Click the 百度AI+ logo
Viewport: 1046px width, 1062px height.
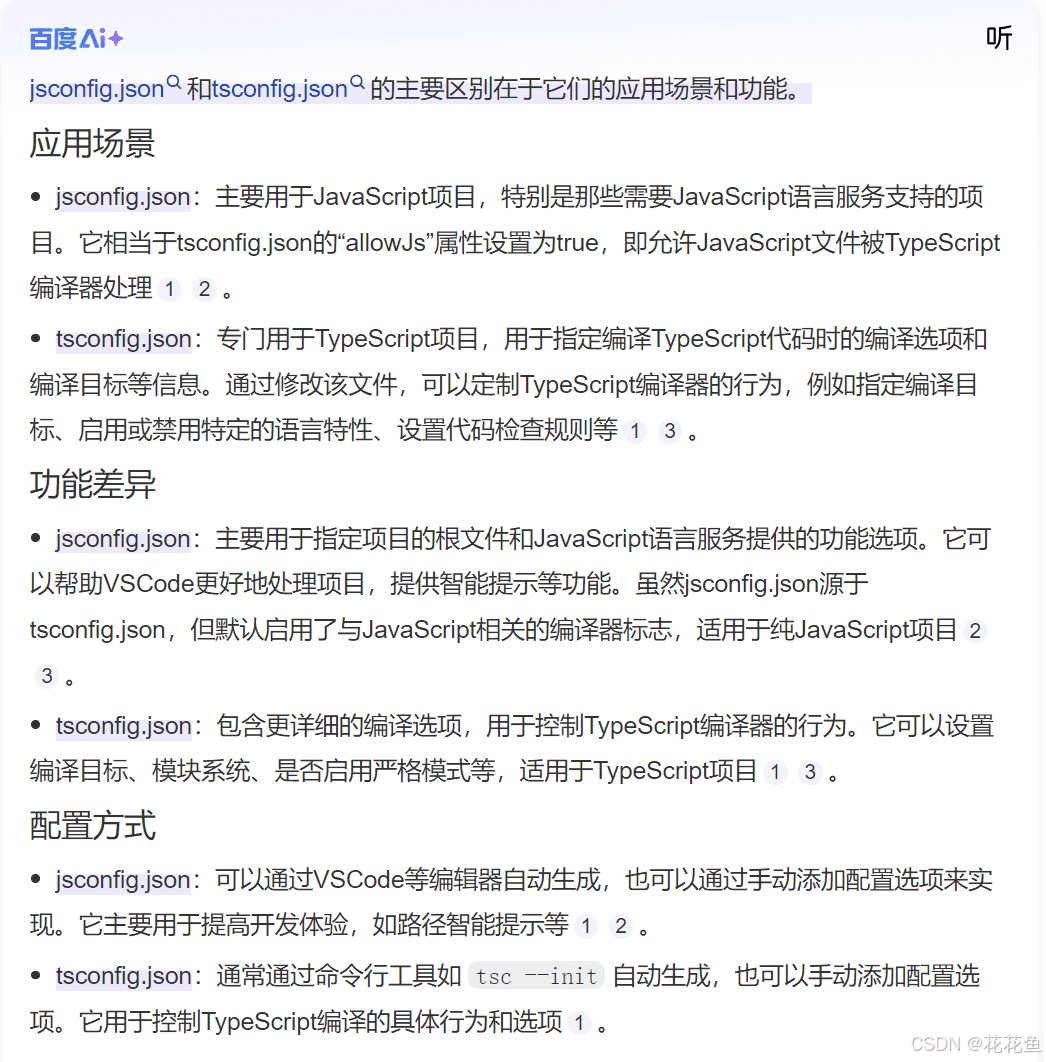[76, 39]
